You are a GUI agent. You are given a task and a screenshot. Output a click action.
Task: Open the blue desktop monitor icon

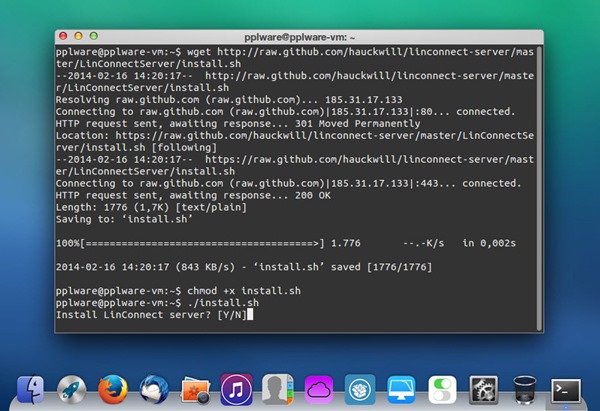pos(401,390)
